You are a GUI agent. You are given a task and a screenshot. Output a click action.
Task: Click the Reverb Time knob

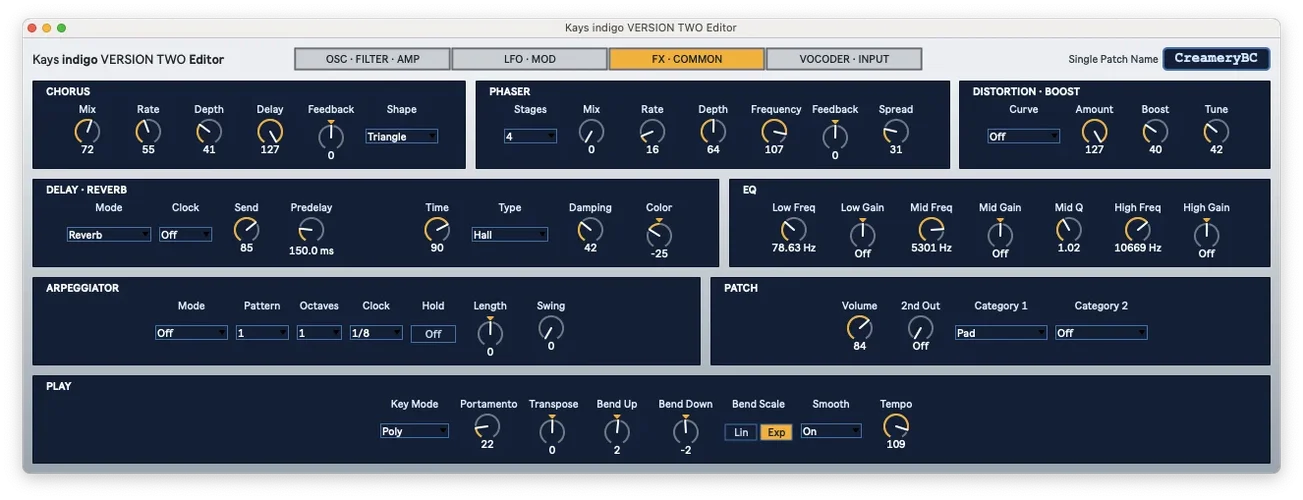point(437,229)
